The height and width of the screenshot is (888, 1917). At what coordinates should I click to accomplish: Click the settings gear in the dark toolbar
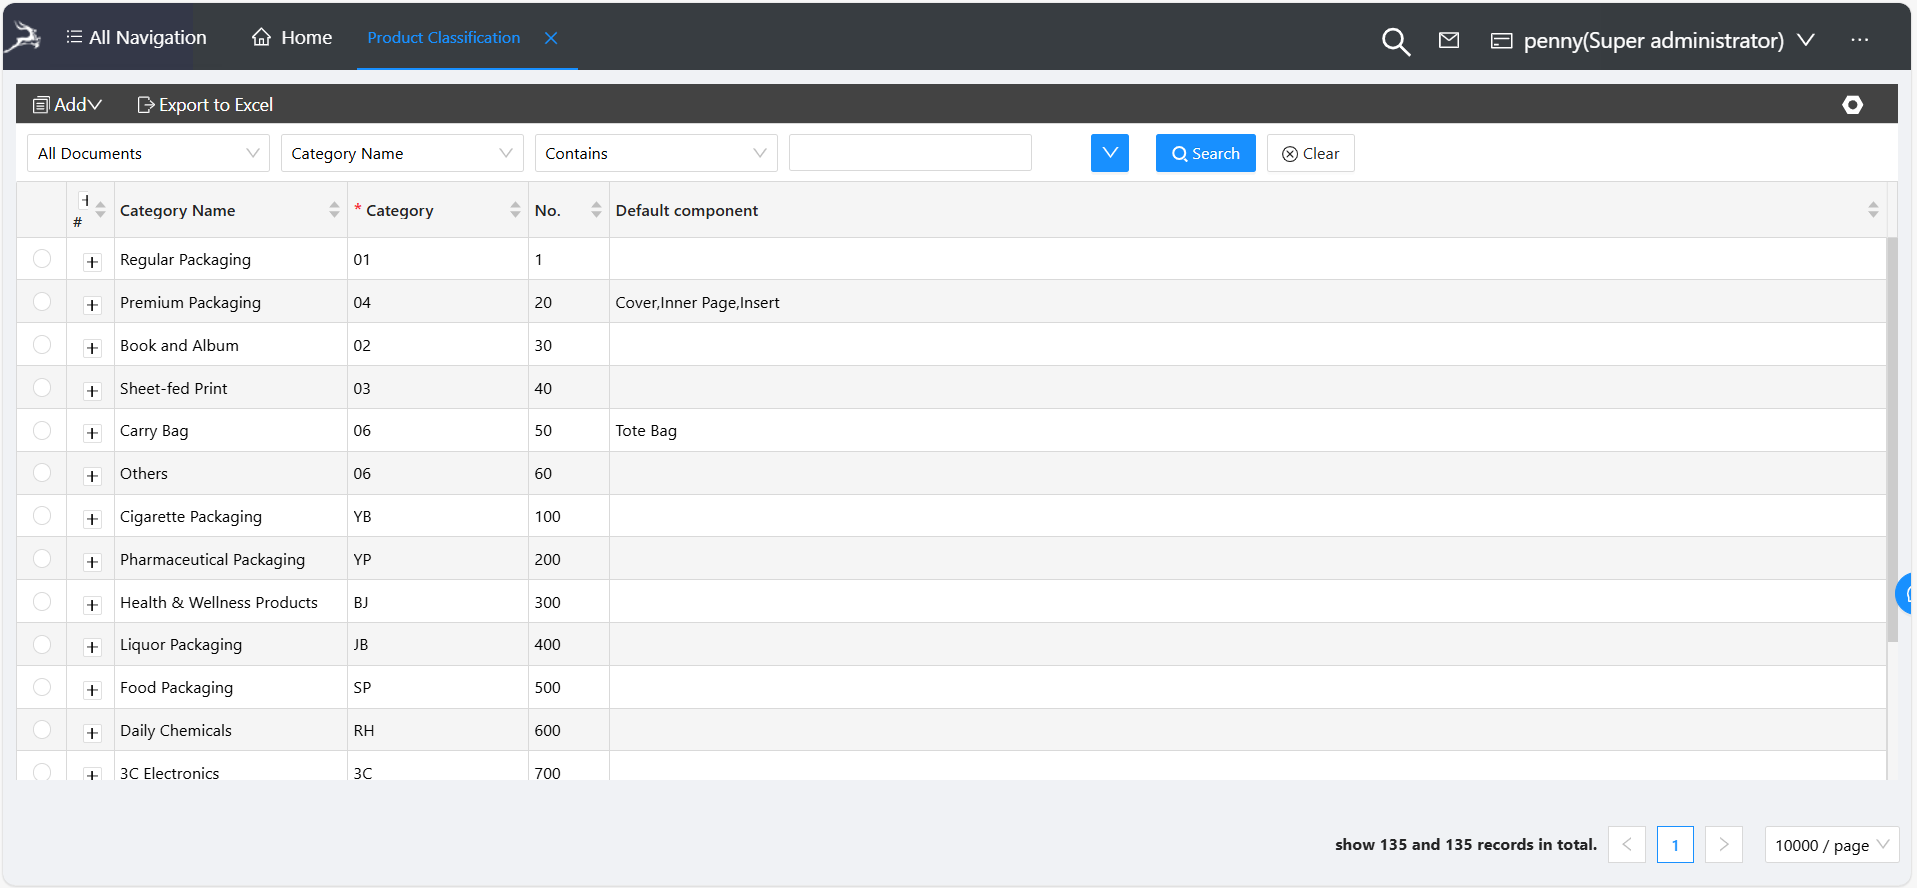pyautogui.click(x=1852, y=105)
